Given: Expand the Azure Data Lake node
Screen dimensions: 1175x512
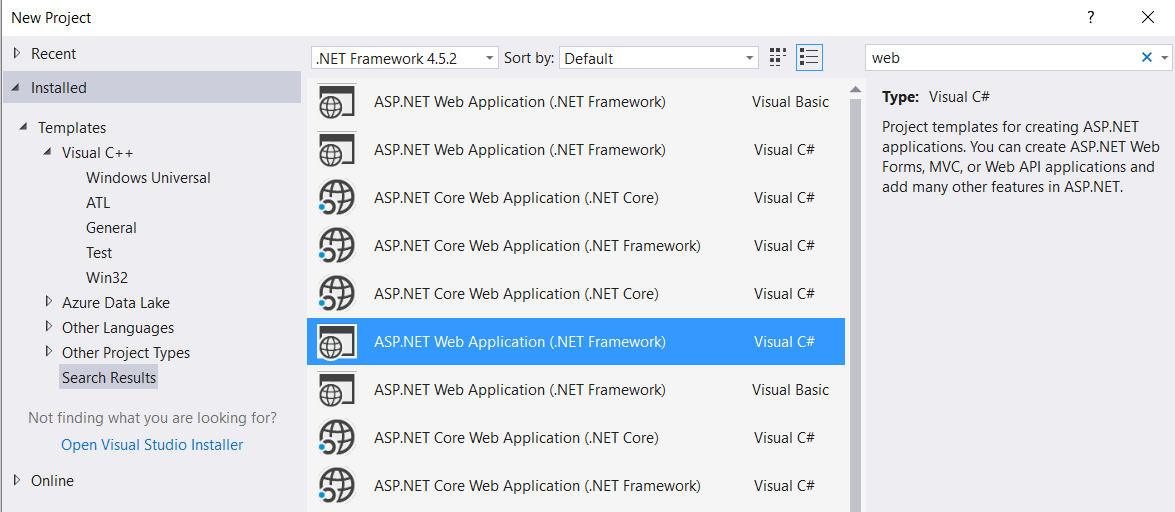Looking at the screenshot, I should point(49,303).
